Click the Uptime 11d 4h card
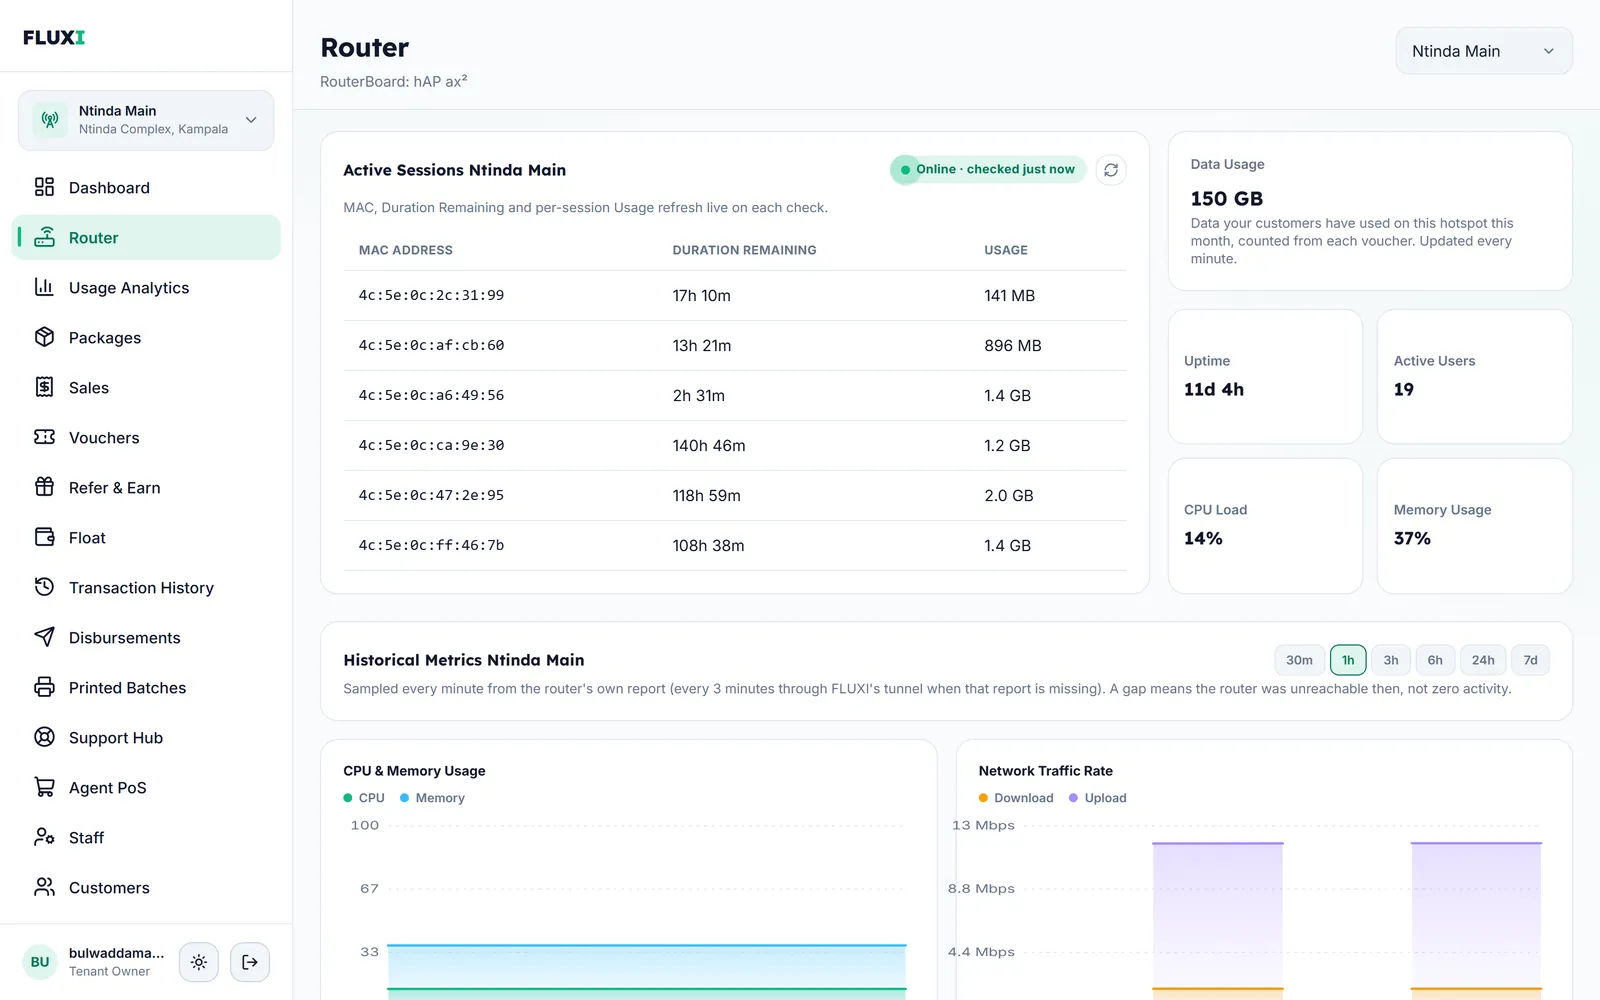 click(x=1265, y=376)
